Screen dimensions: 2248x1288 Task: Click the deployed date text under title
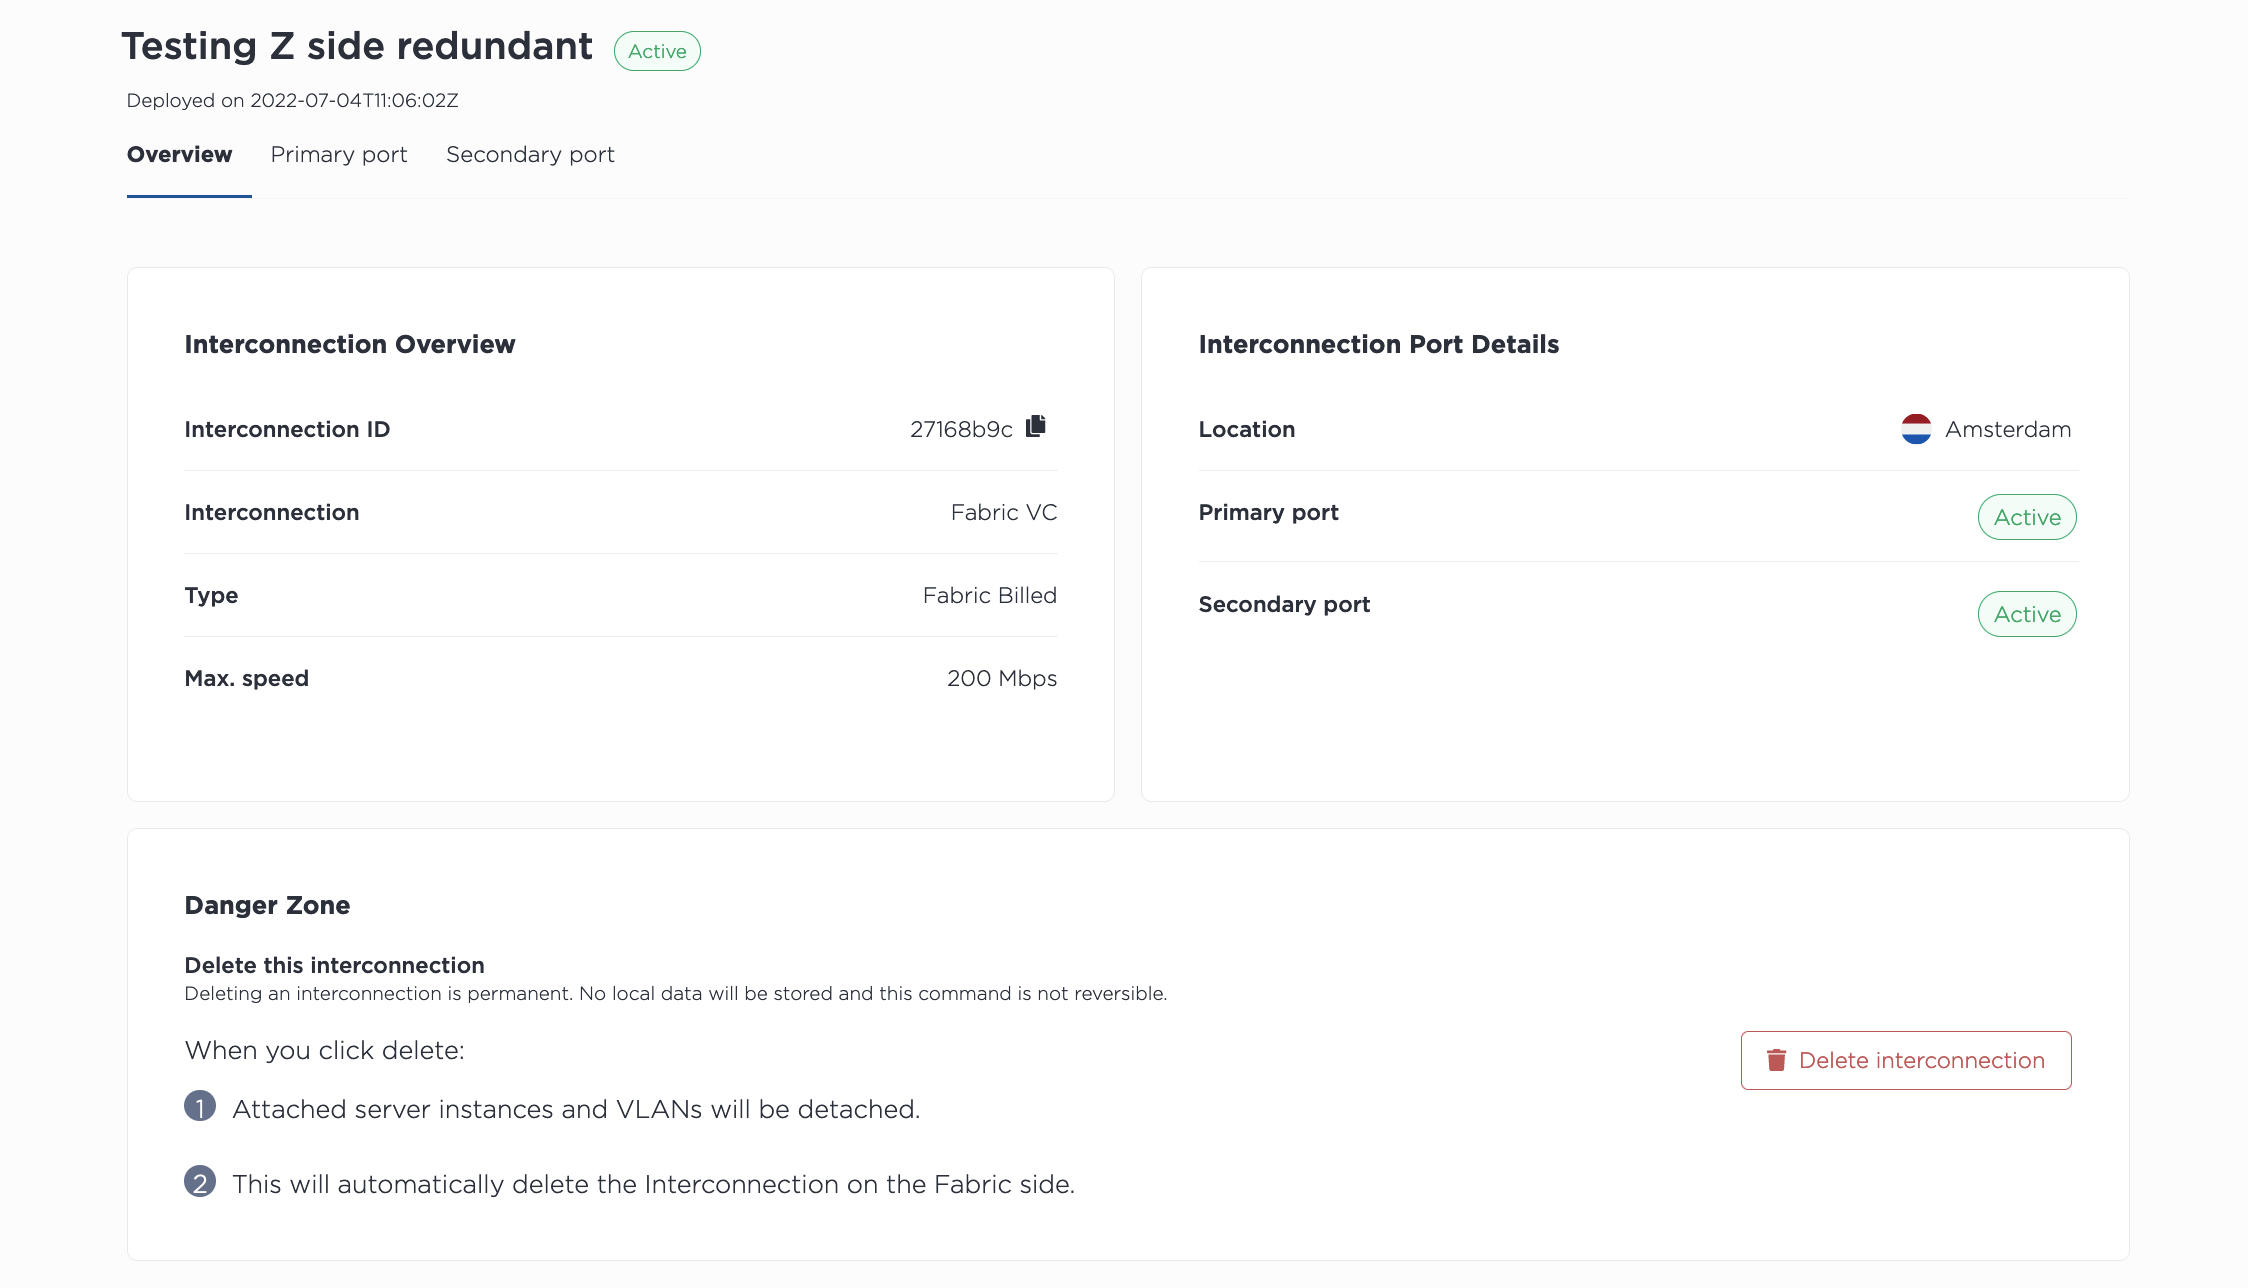pyautogui.click(x=292, y=100)
